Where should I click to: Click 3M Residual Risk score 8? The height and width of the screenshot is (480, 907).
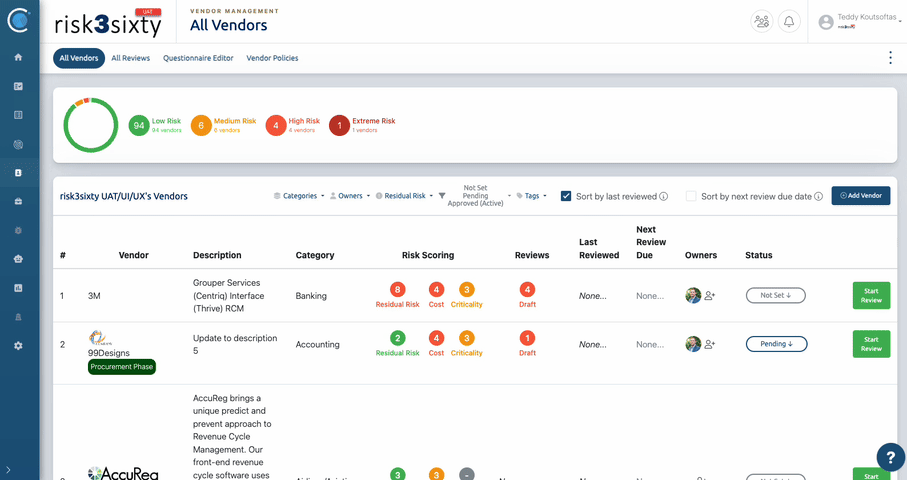click(x=397, y=290)
